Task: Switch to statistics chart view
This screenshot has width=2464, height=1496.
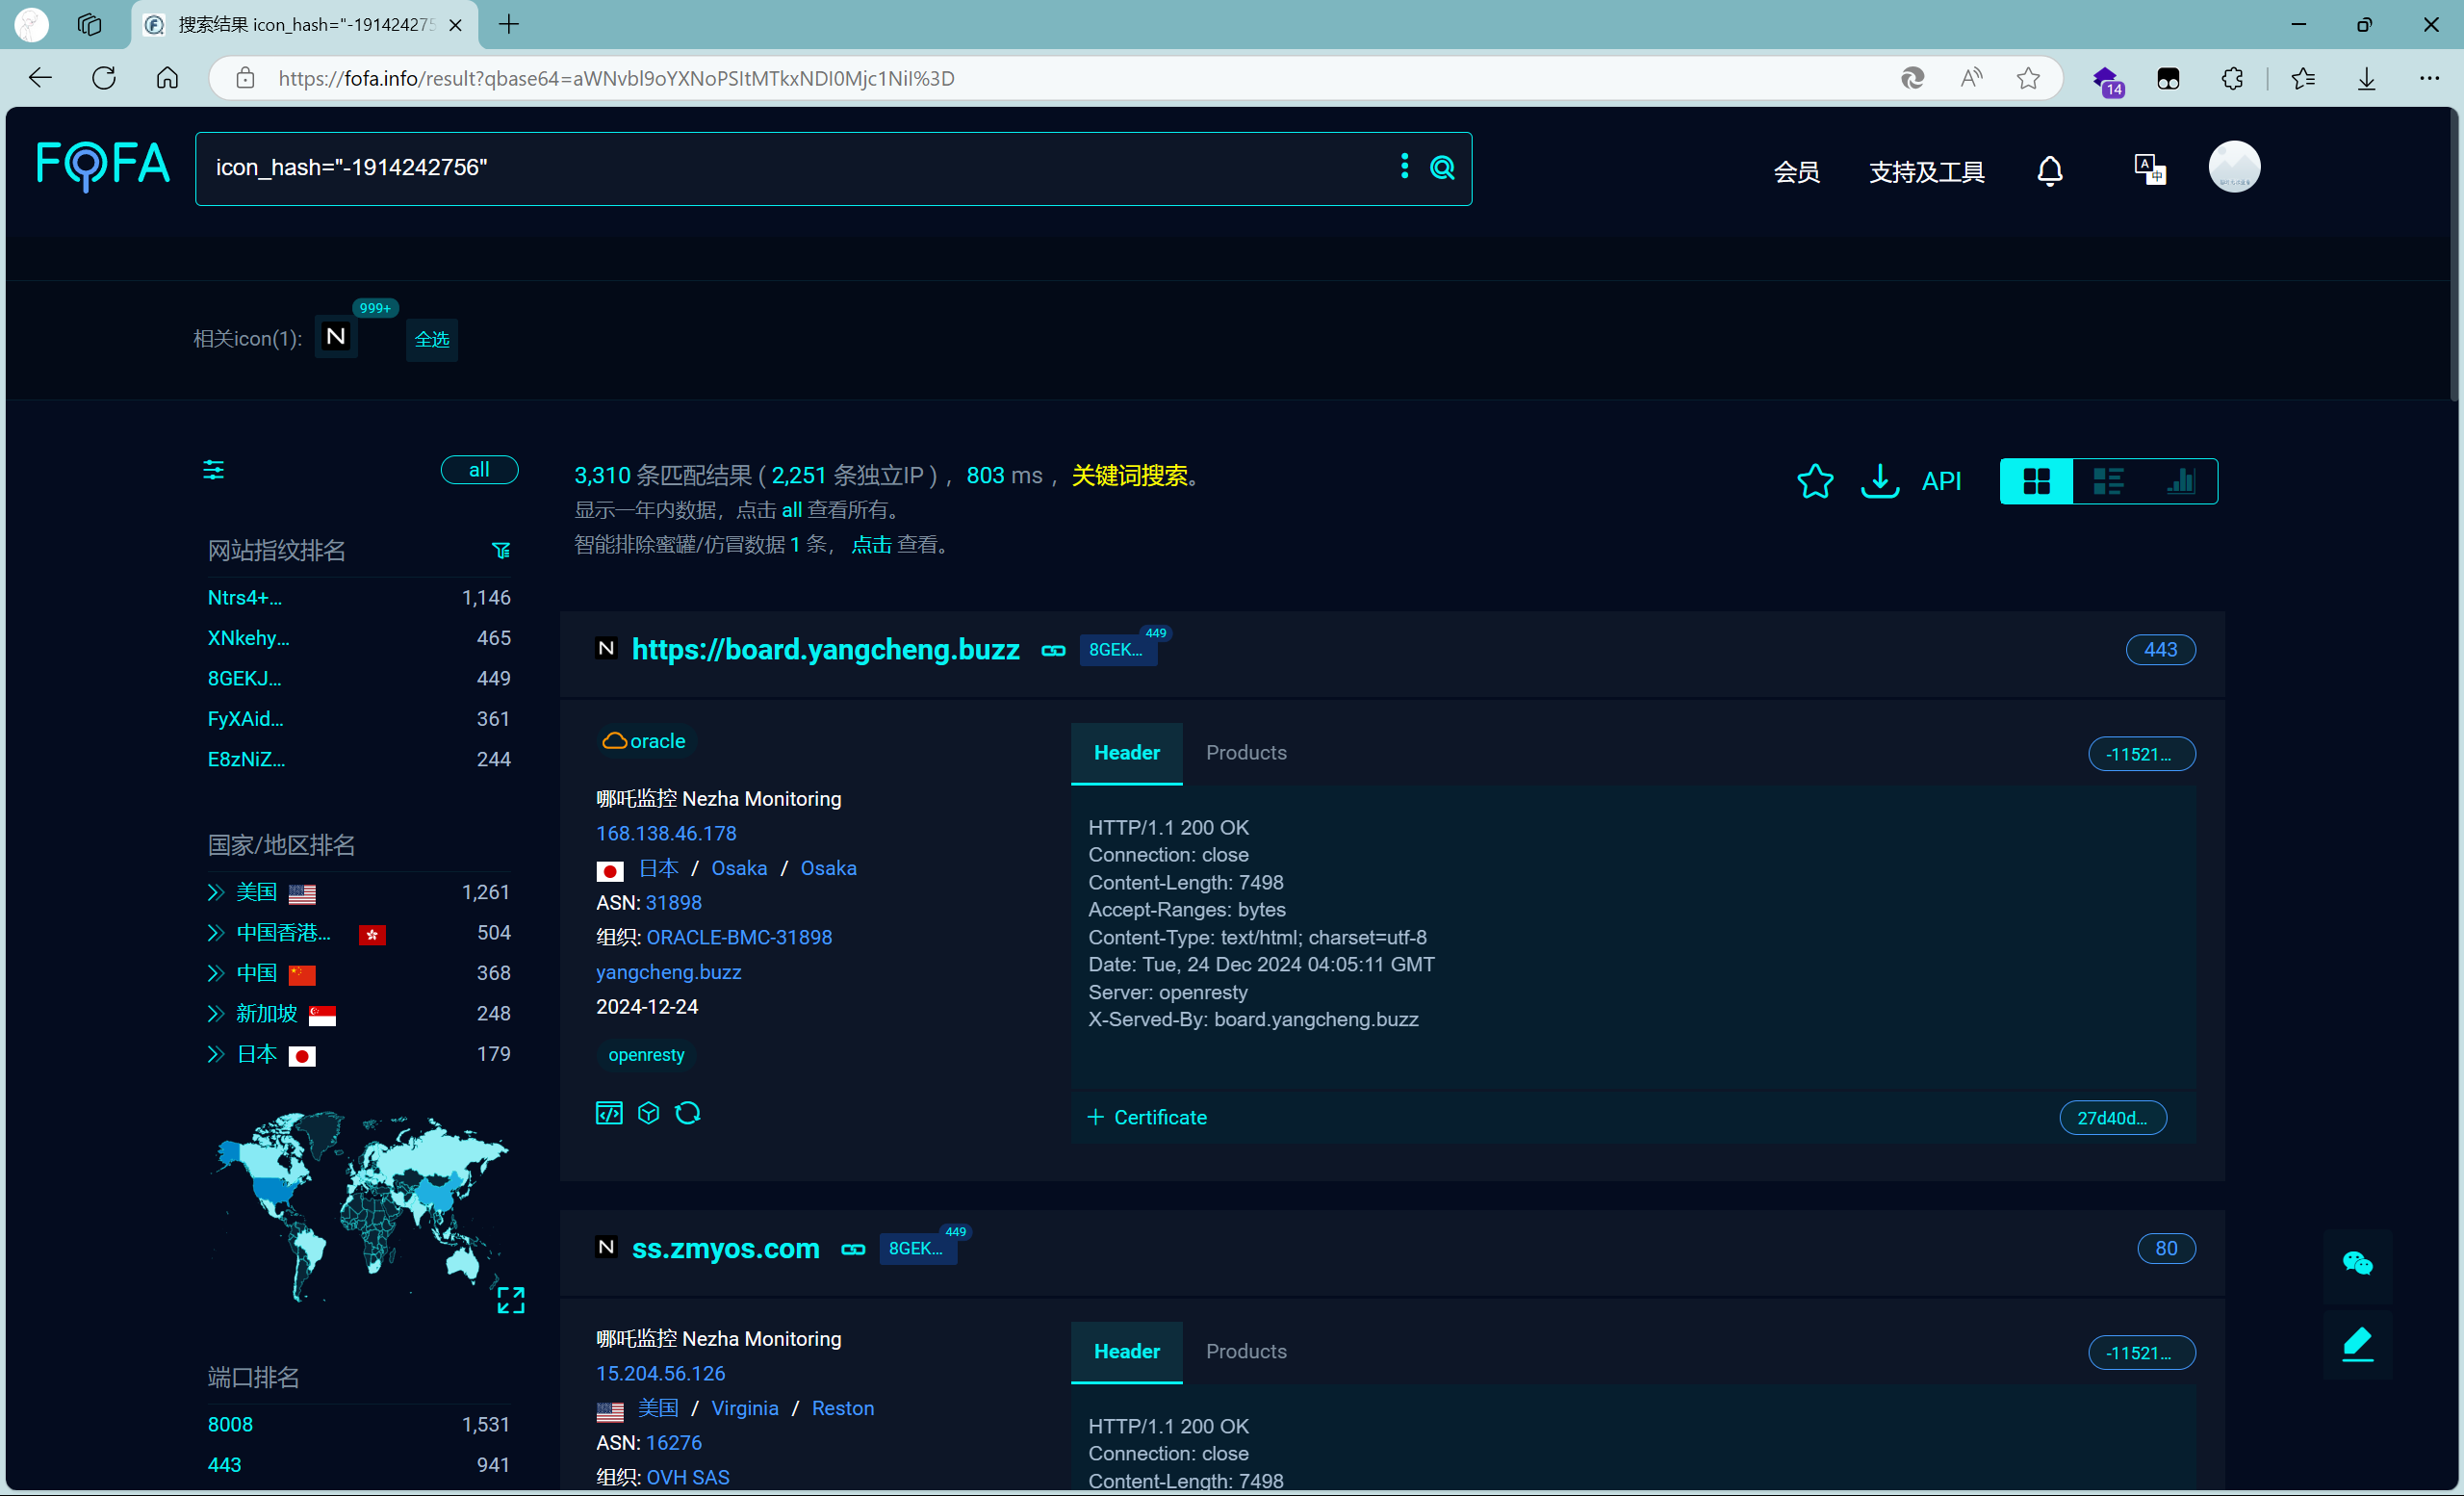Action: click(2180, 481)
